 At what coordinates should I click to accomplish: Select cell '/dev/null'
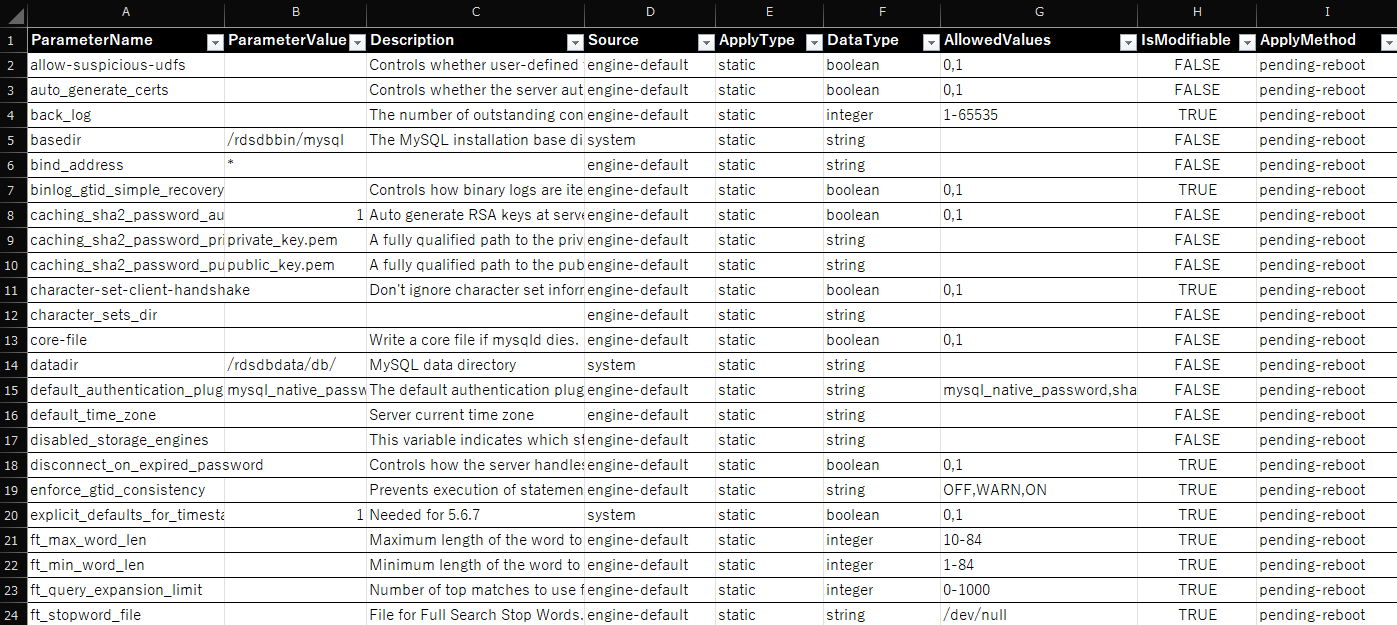[x=1039, y=615]
